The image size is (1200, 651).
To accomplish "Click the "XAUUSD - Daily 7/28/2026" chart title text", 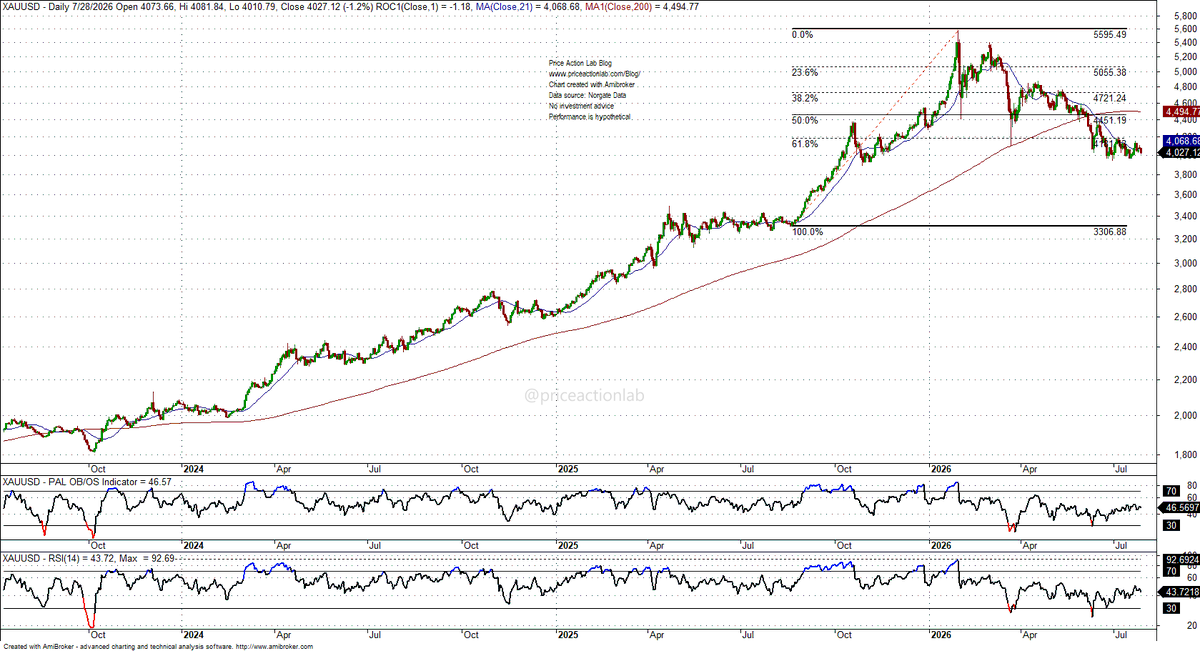I will point(59,7).
